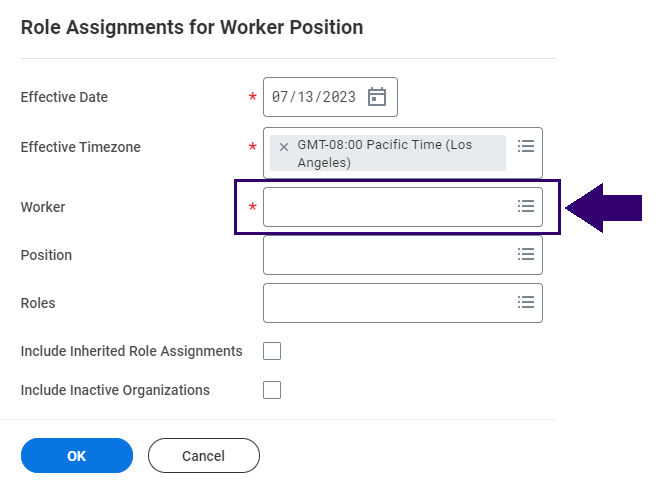661x485 pixels.
Task: Check the Include Inactive Organizations box
Action: pyautogui.click(x=272, y=390)
